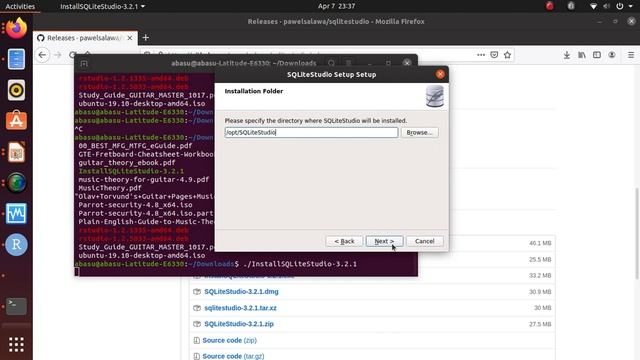Image resolution: width=640 pixels, height=360 pixels.
Task: Open the terminal new-tab button
Action: [84, 64]
